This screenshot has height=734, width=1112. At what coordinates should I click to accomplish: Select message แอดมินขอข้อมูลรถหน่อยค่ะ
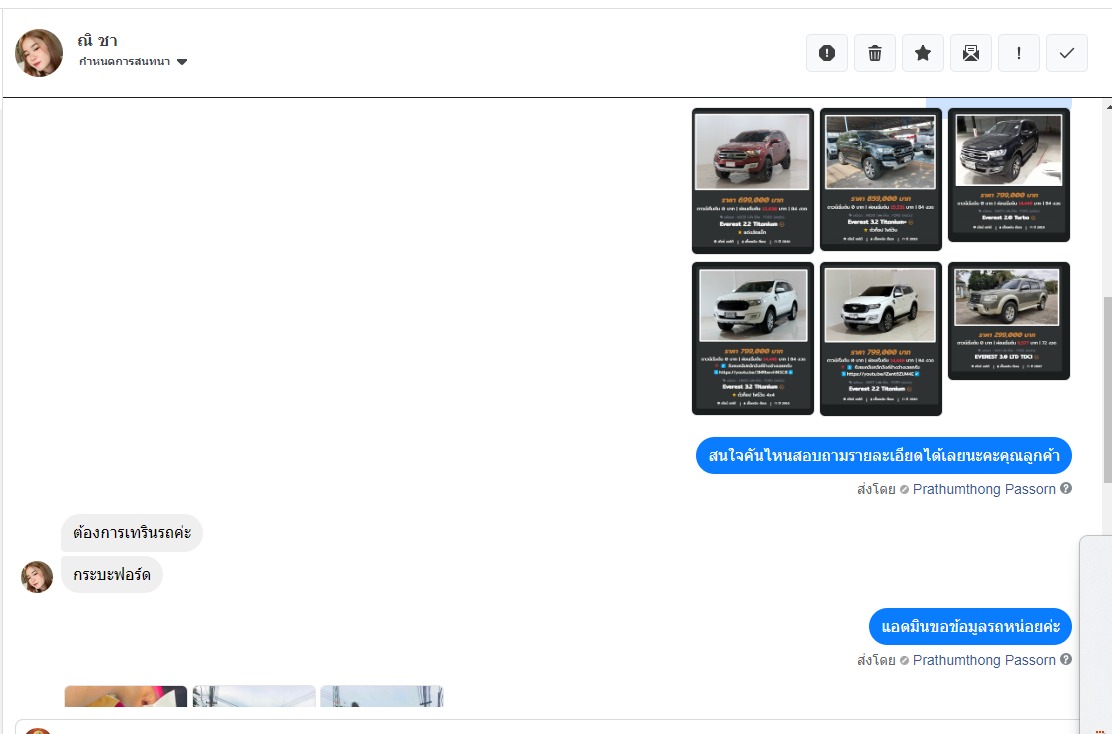click(x=970, y=626)
